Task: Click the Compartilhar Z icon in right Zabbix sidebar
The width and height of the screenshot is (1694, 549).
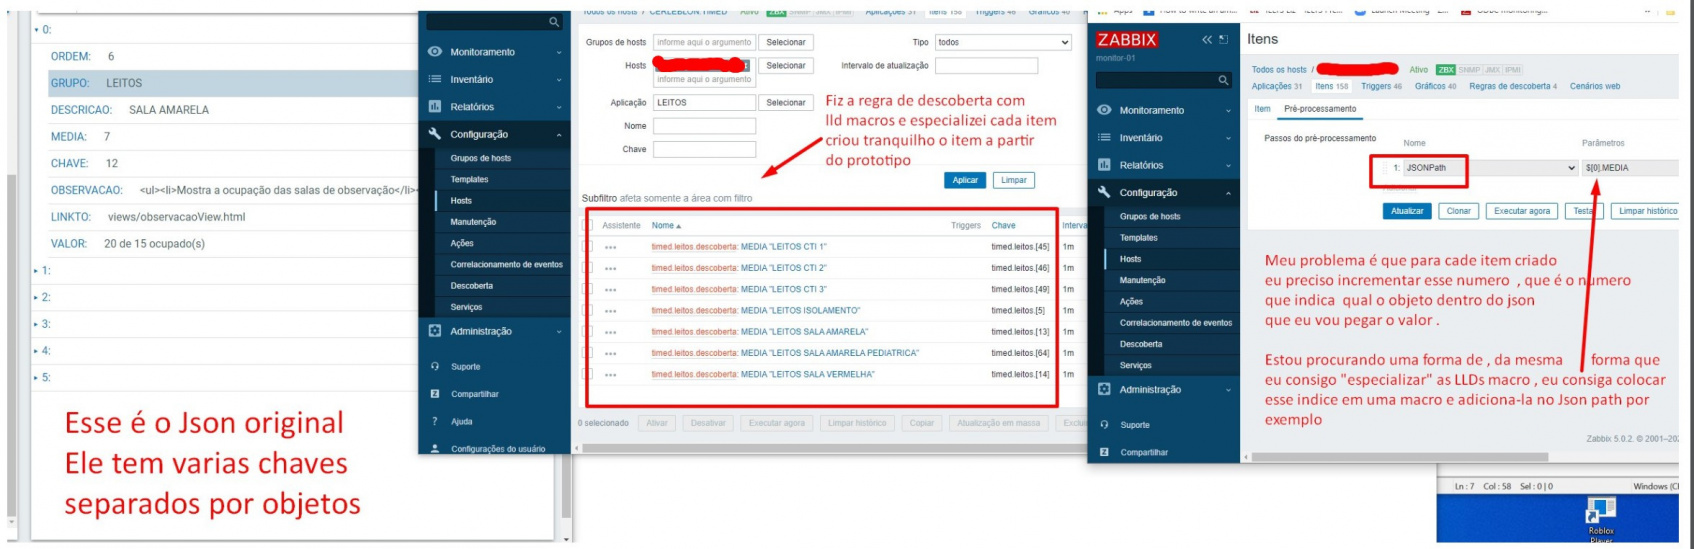Action: pyautogui.click(x=1104, y=452)
